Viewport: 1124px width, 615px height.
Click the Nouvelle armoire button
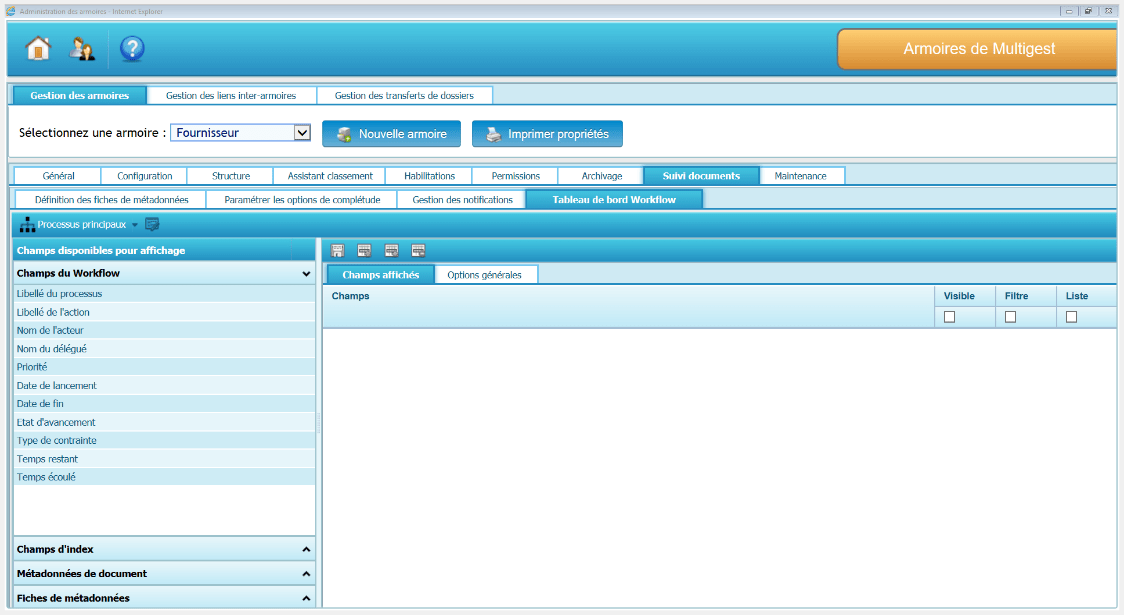[391, 133]
